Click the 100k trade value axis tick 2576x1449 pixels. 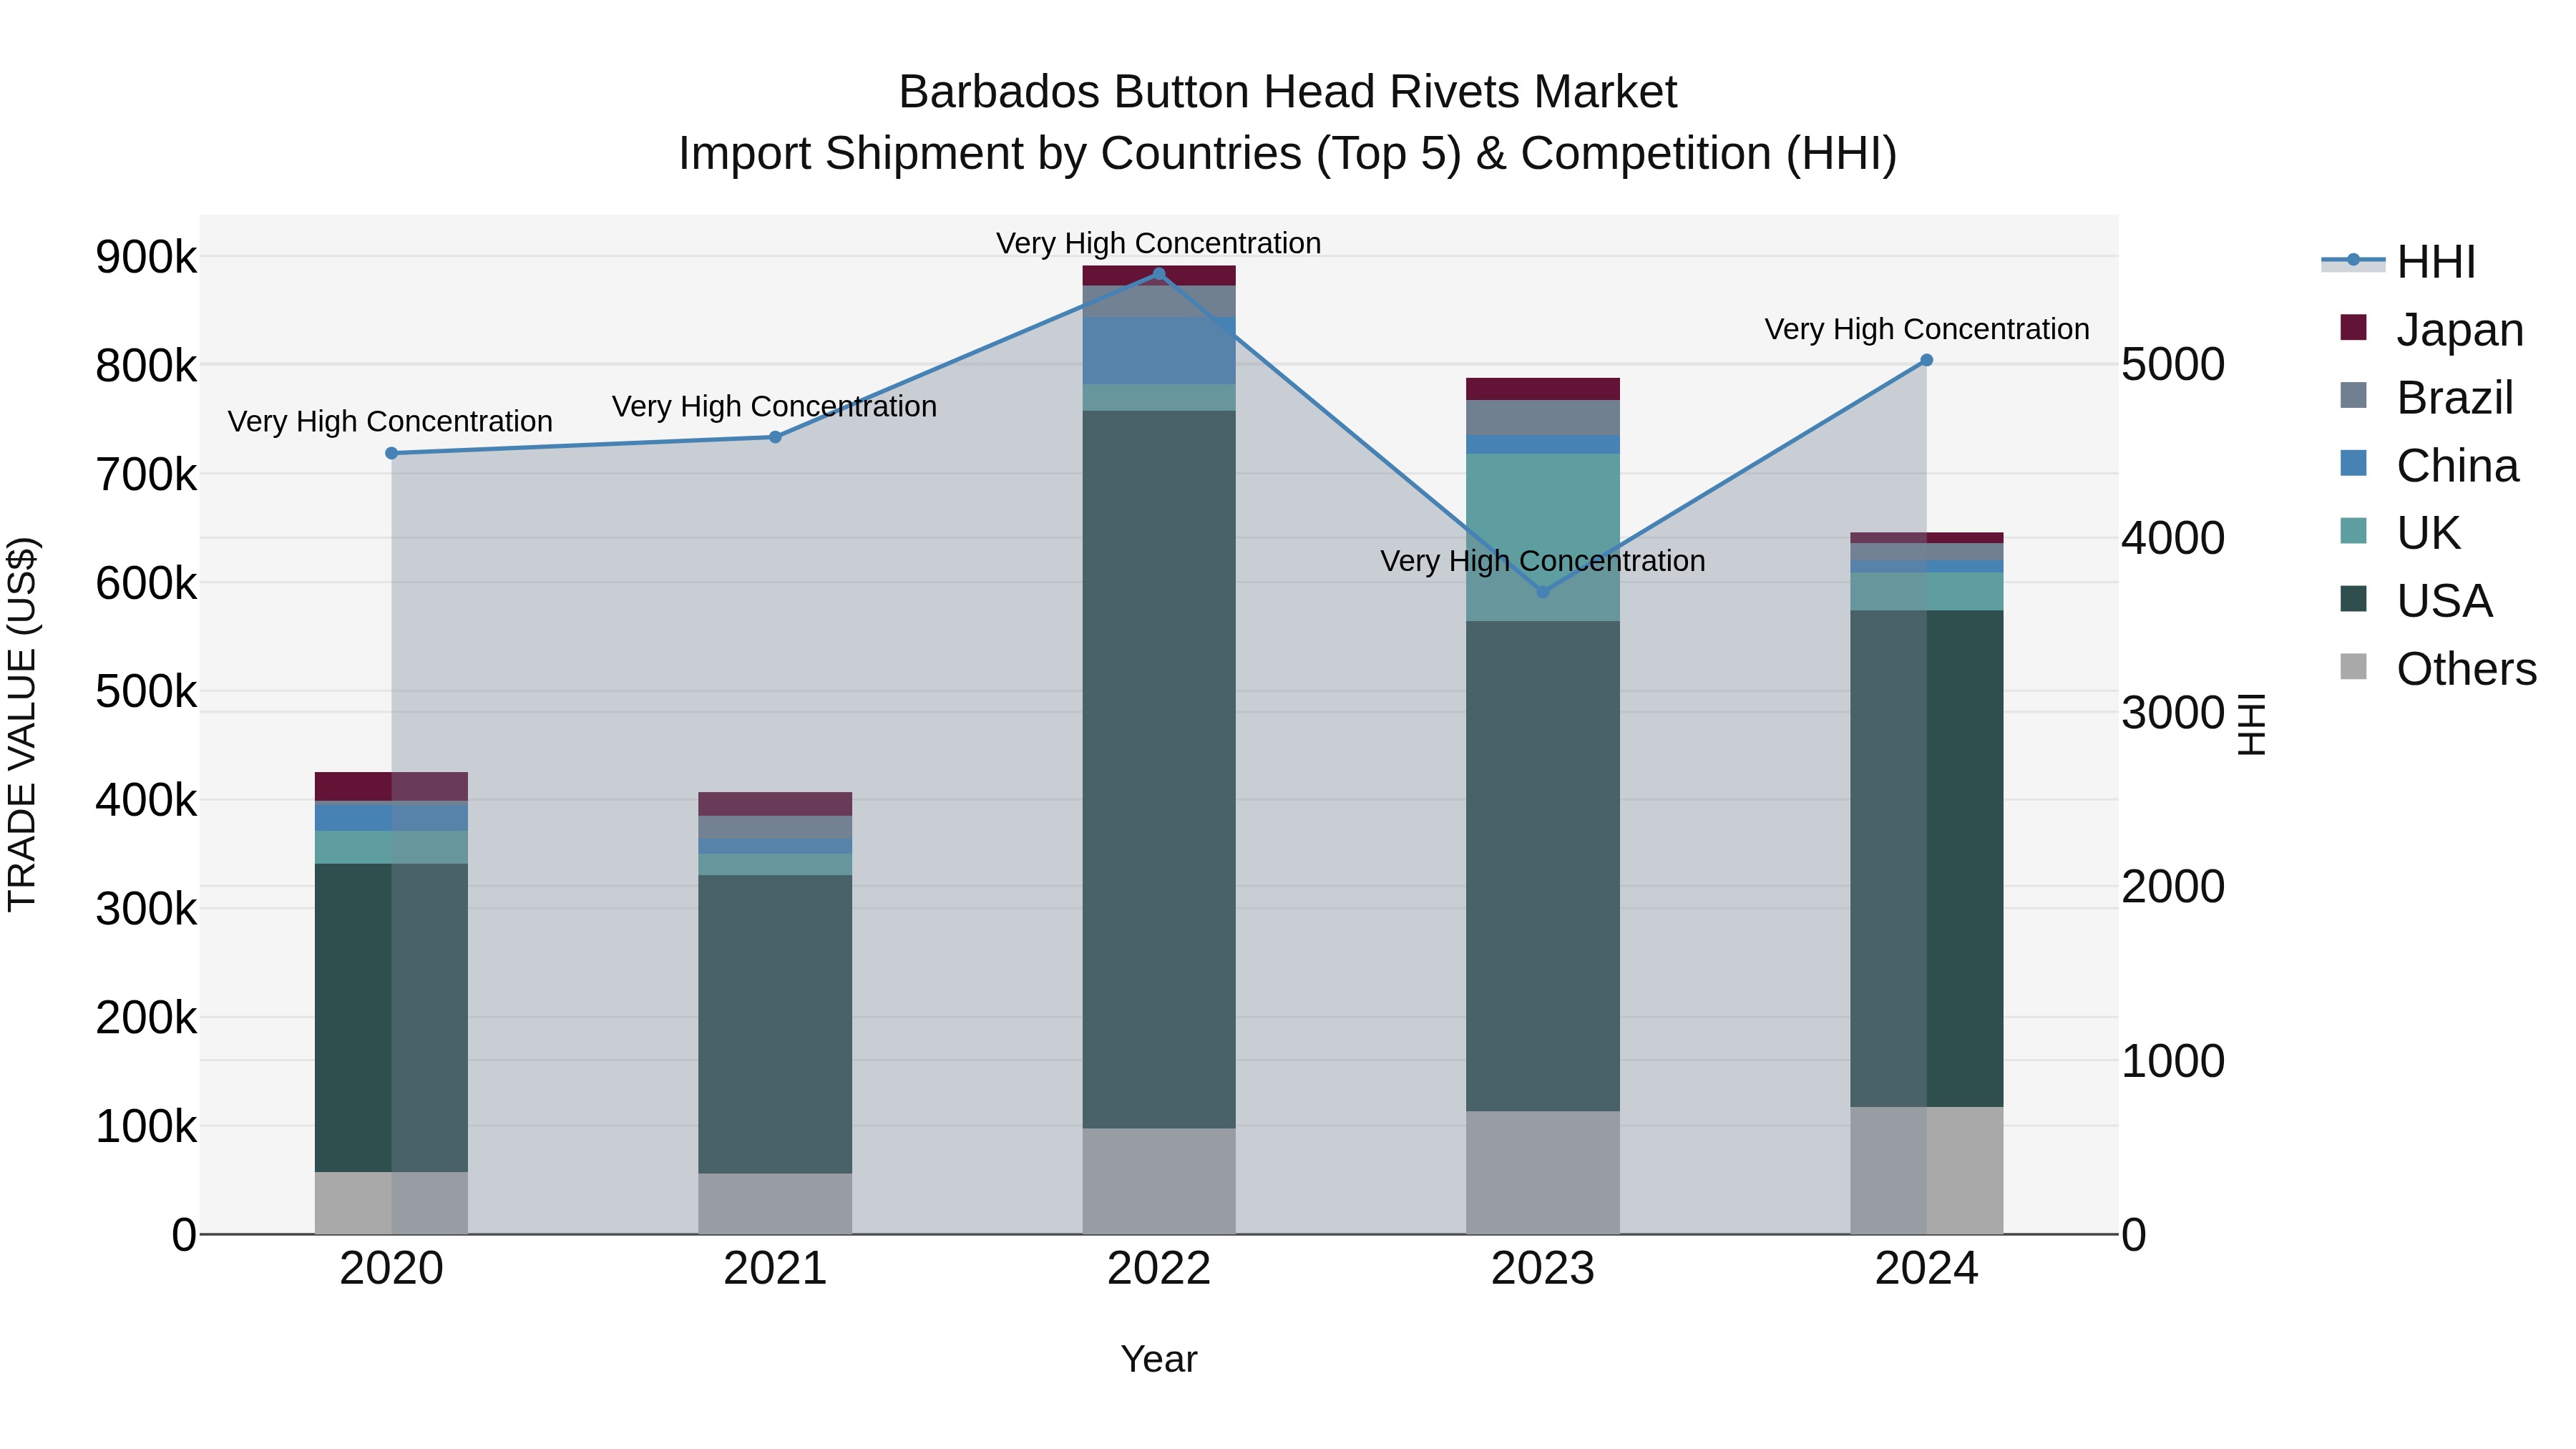[146, 1126]
